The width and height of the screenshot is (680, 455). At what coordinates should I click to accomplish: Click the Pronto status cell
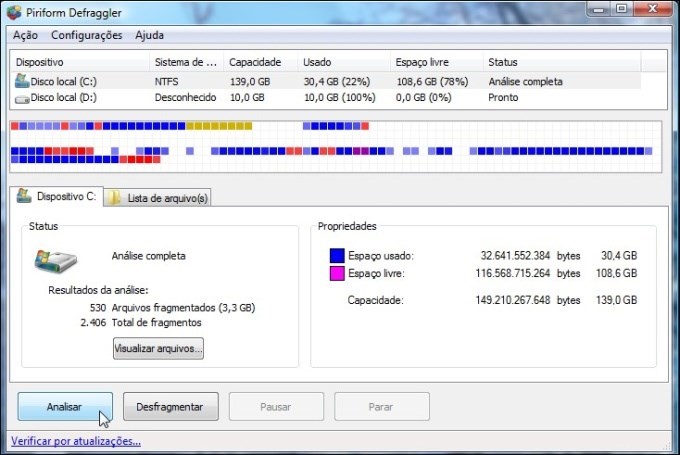tap(503, 98)
